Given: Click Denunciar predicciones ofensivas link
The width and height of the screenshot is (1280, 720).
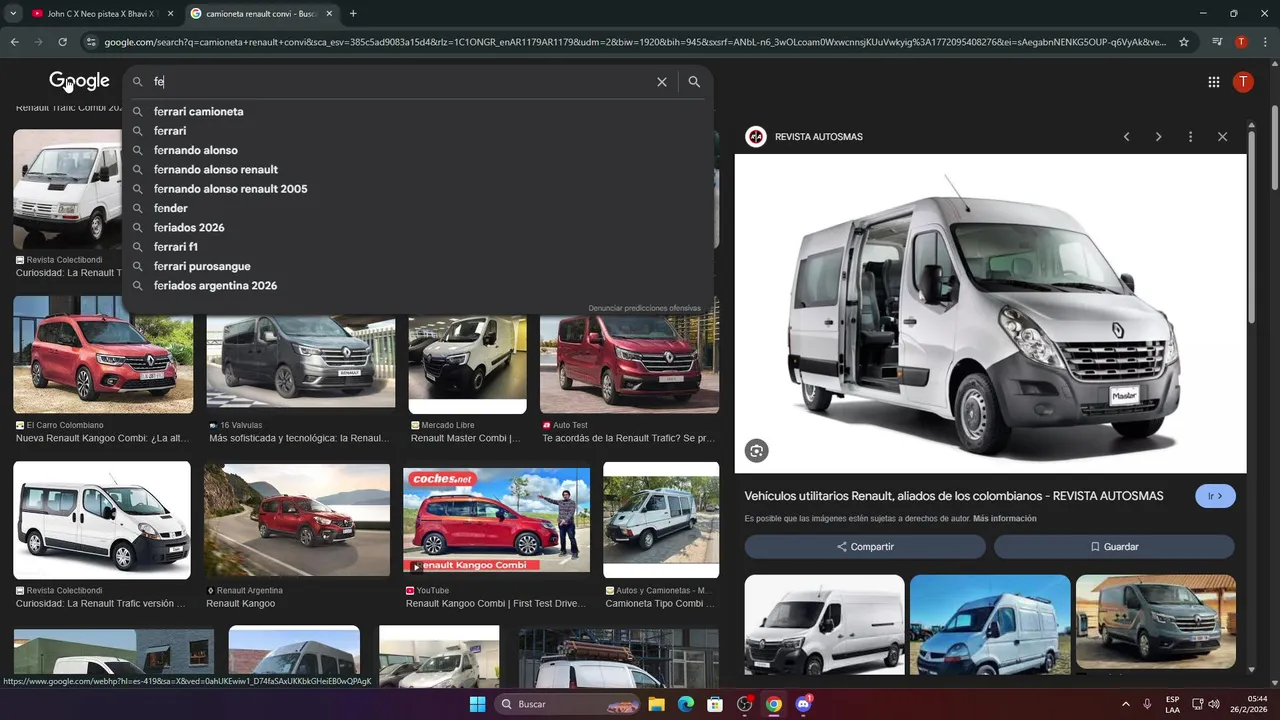Looking at the screenshot, I should [644, 308].
